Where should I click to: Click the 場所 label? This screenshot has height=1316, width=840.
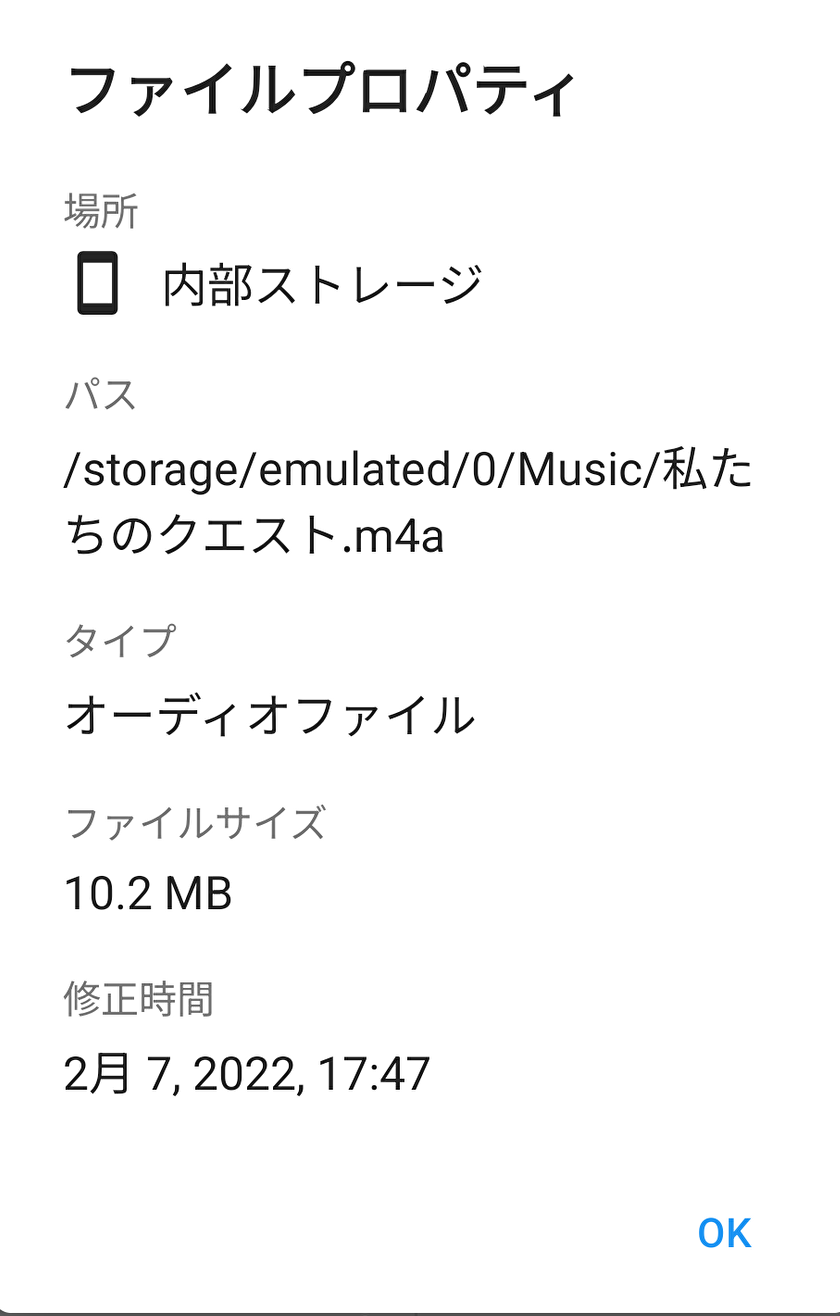101,211
